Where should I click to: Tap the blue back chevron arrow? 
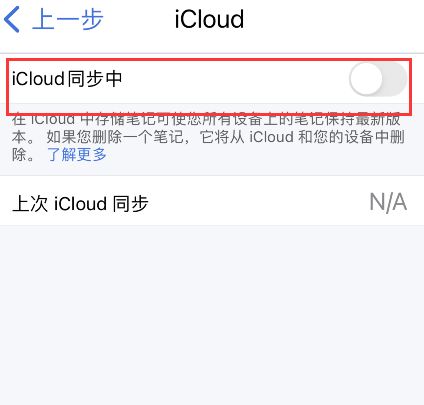click(12, 19)
